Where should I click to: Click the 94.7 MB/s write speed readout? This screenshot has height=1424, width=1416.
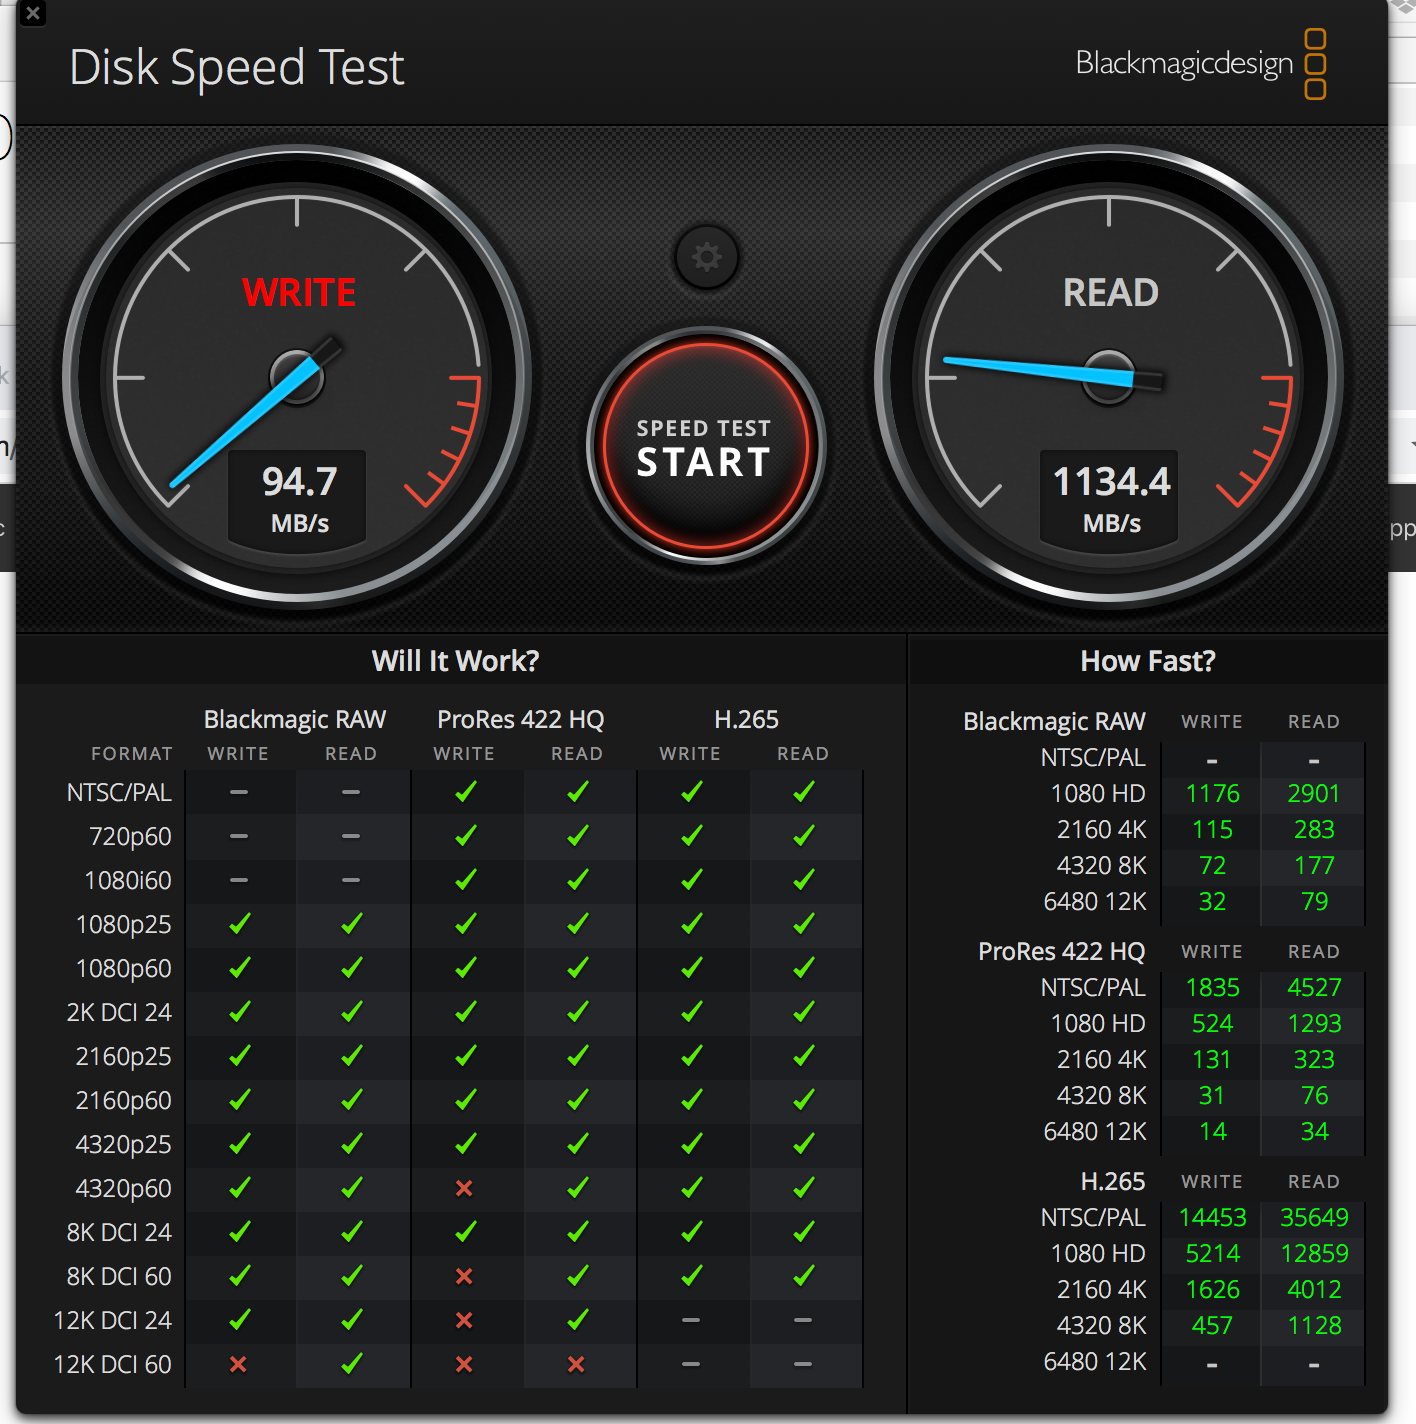coord(299,498)
